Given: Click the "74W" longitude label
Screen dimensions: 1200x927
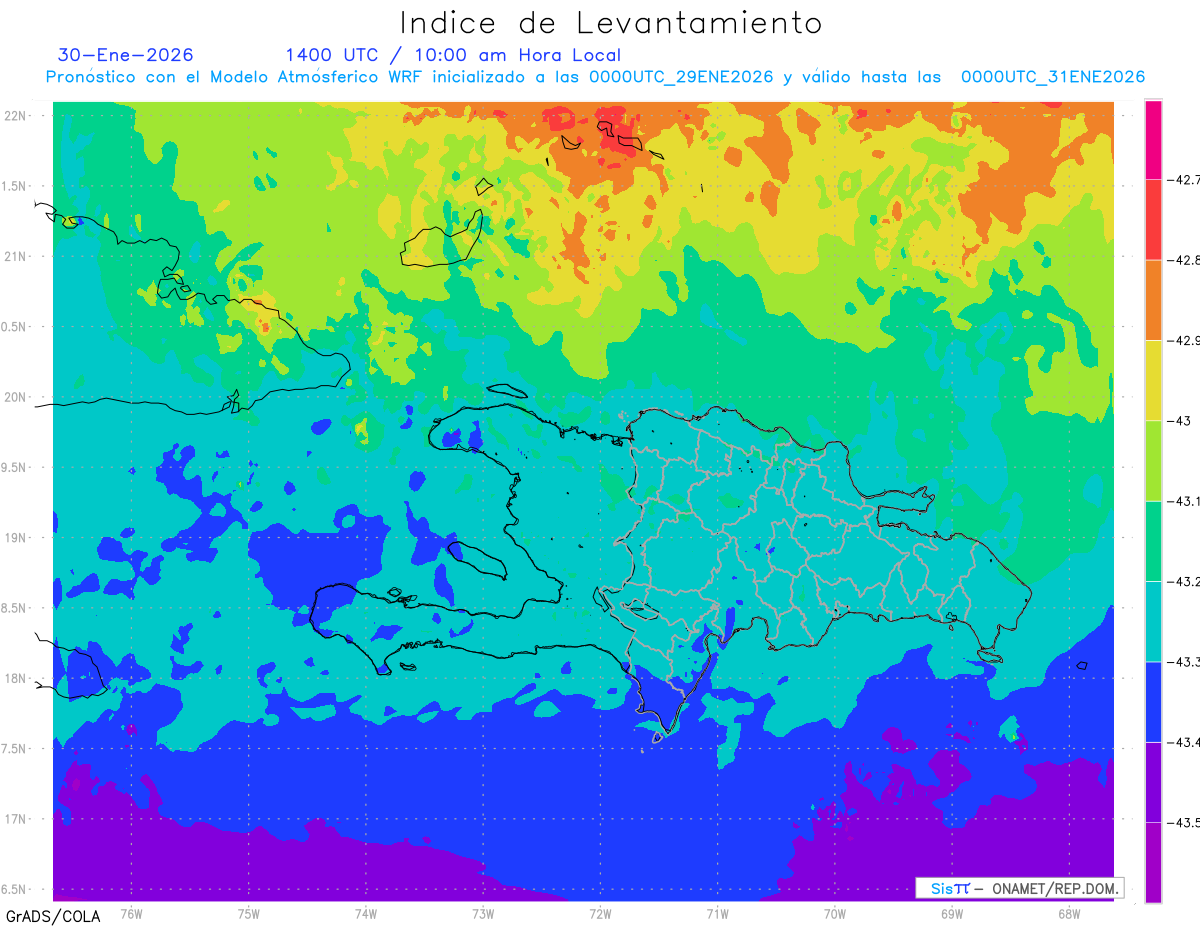Looking at the screenshot, I should [365, 913].
